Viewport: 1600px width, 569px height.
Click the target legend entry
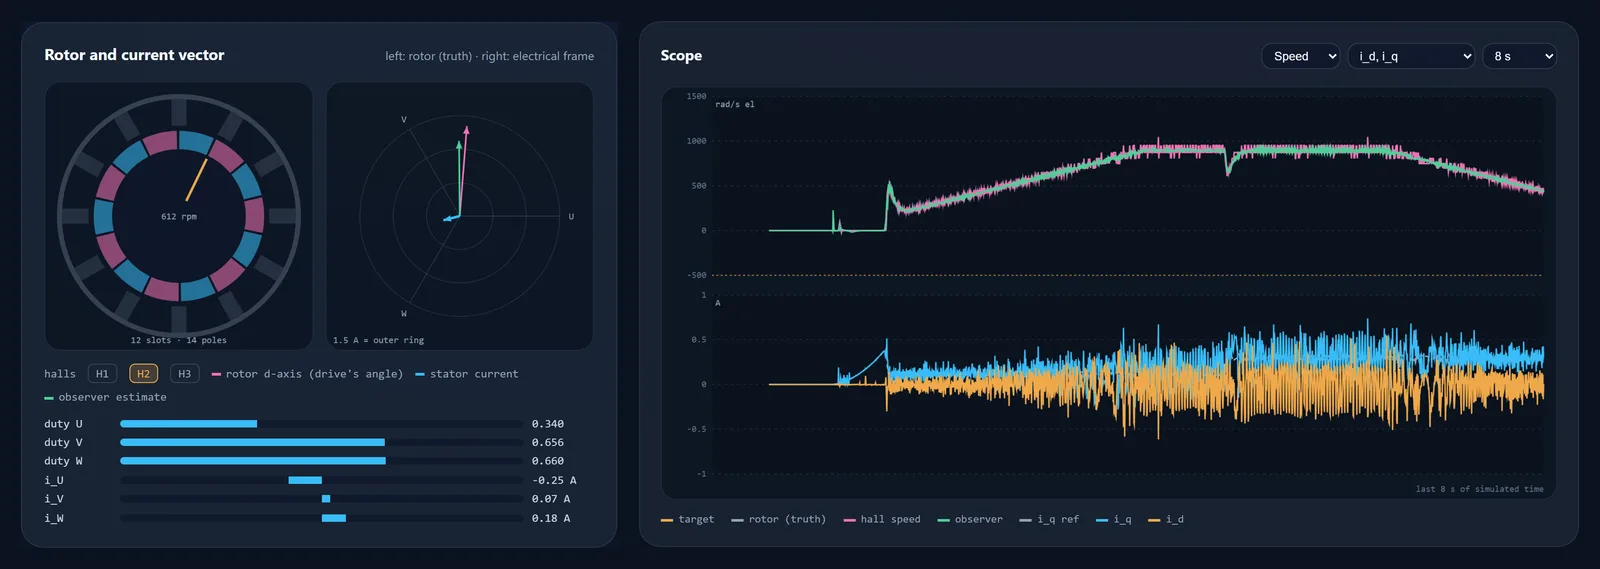click(x=688, y=520)
